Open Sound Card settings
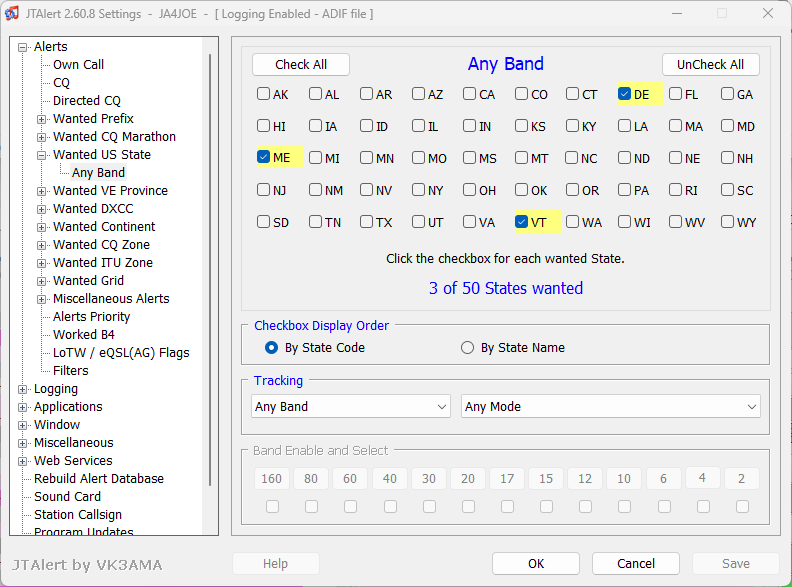The image size is (792, 587). click(x=67, y=497)
